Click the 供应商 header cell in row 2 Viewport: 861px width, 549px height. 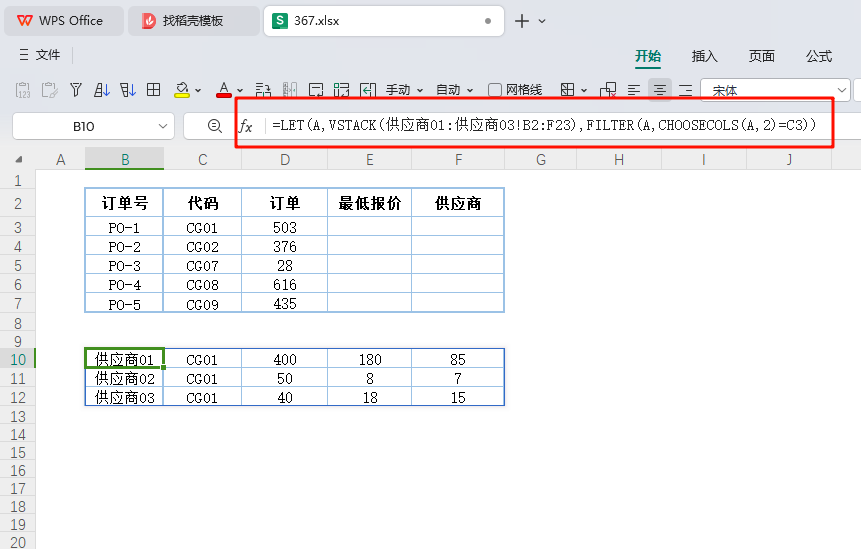tap(457, 203)
